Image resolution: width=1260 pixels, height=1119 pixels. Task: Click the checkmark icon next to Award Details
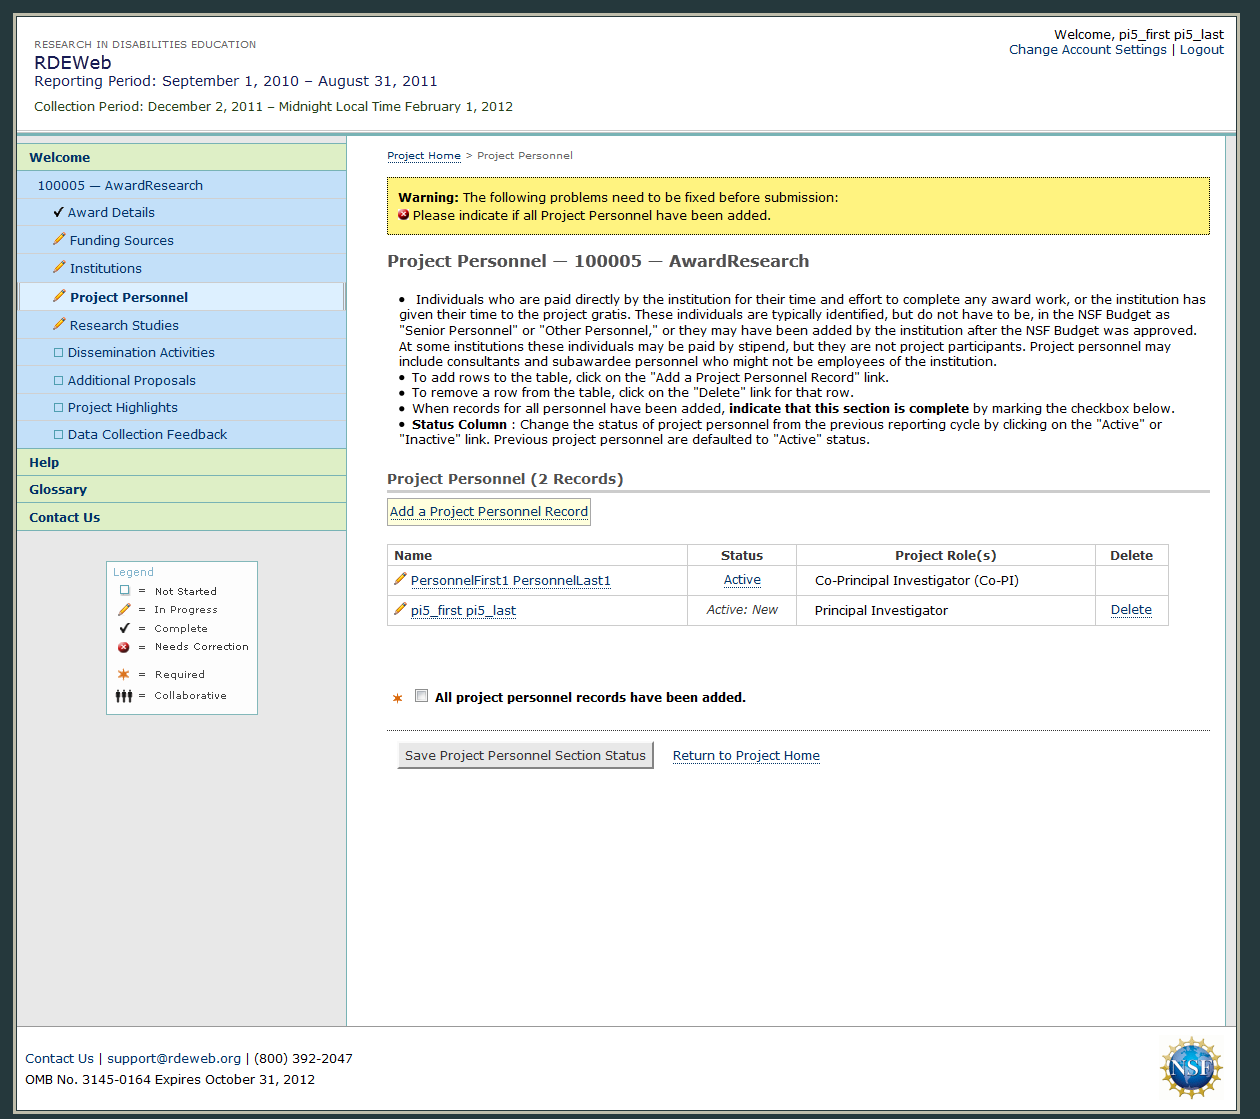click(x=59, y=212)
